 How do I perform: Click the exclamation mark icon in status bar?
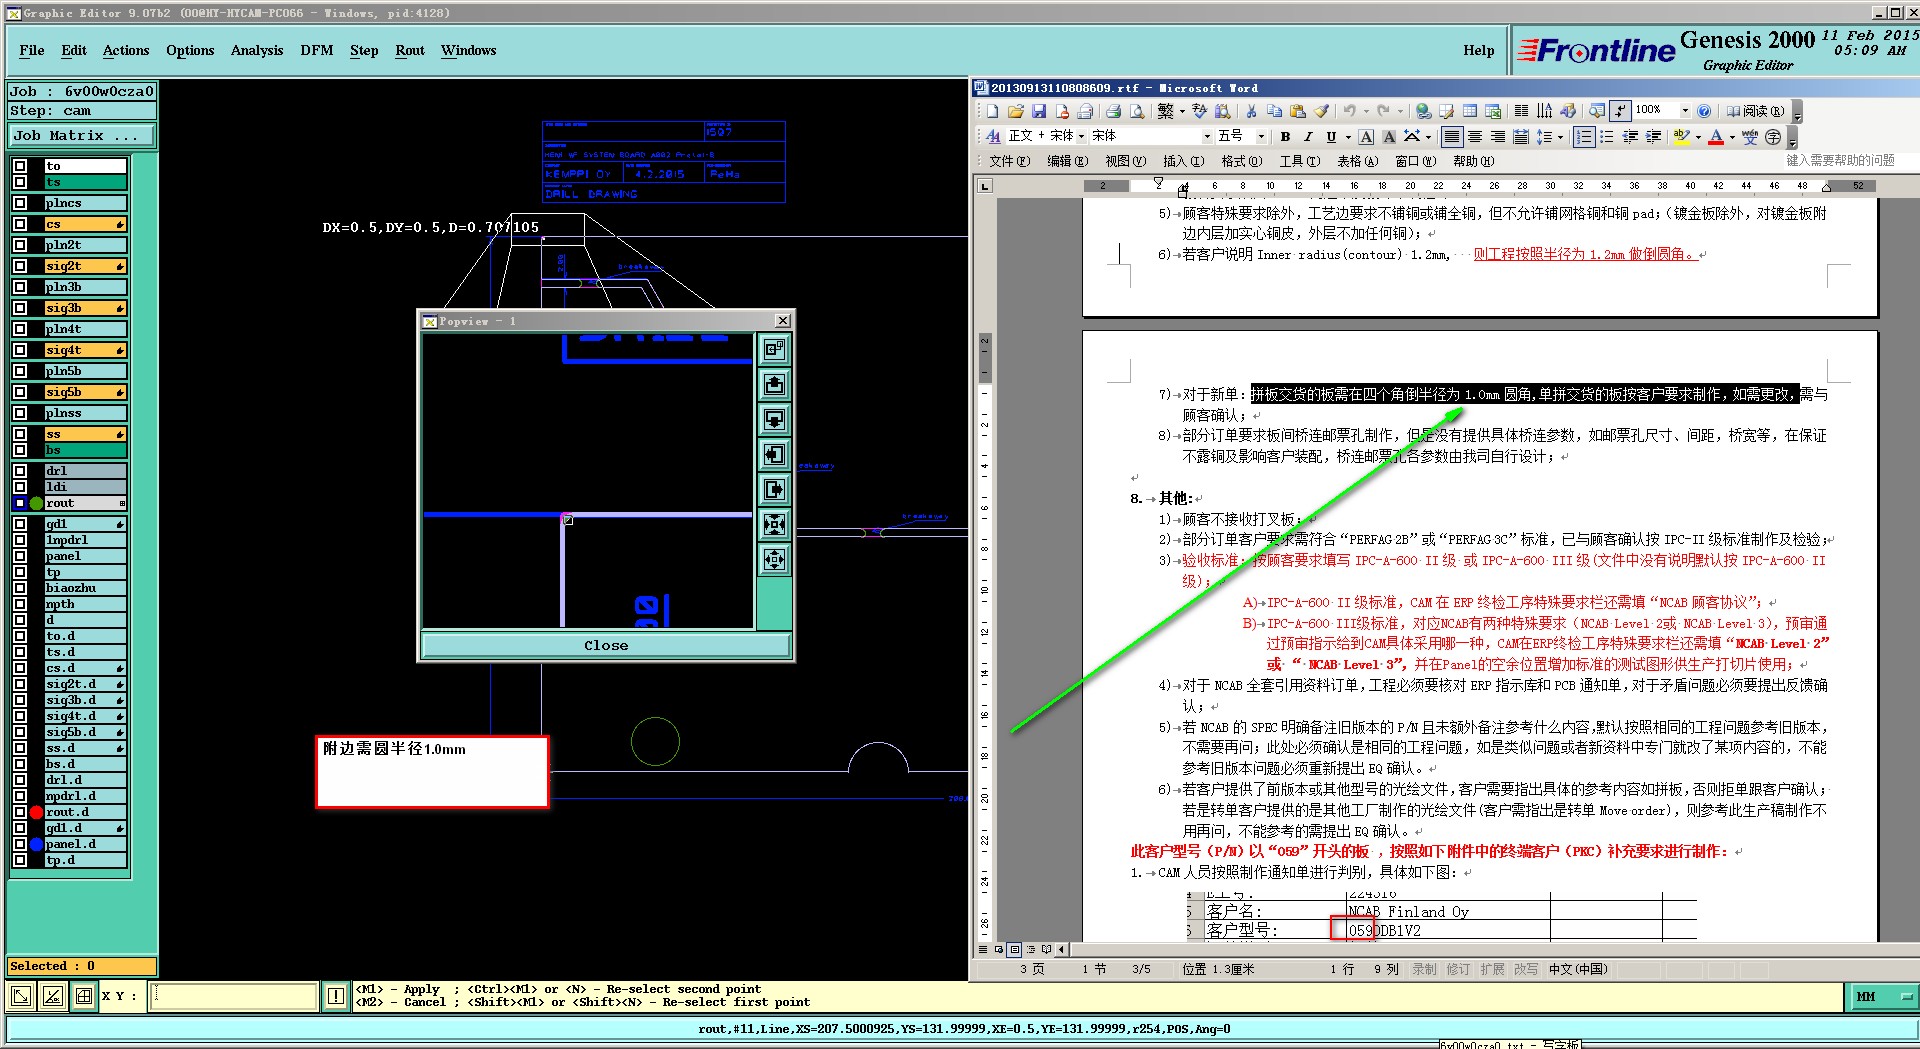pyautogui.click(x=336, y=996)
